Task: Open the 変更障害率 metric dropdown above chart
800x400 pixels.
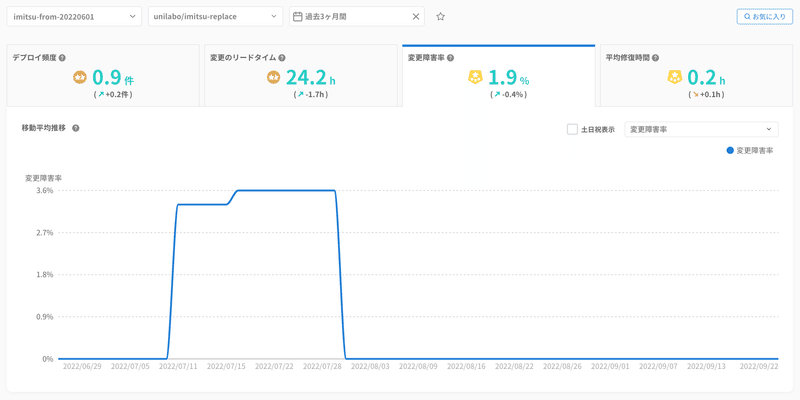Action: [x=702, y=130]
